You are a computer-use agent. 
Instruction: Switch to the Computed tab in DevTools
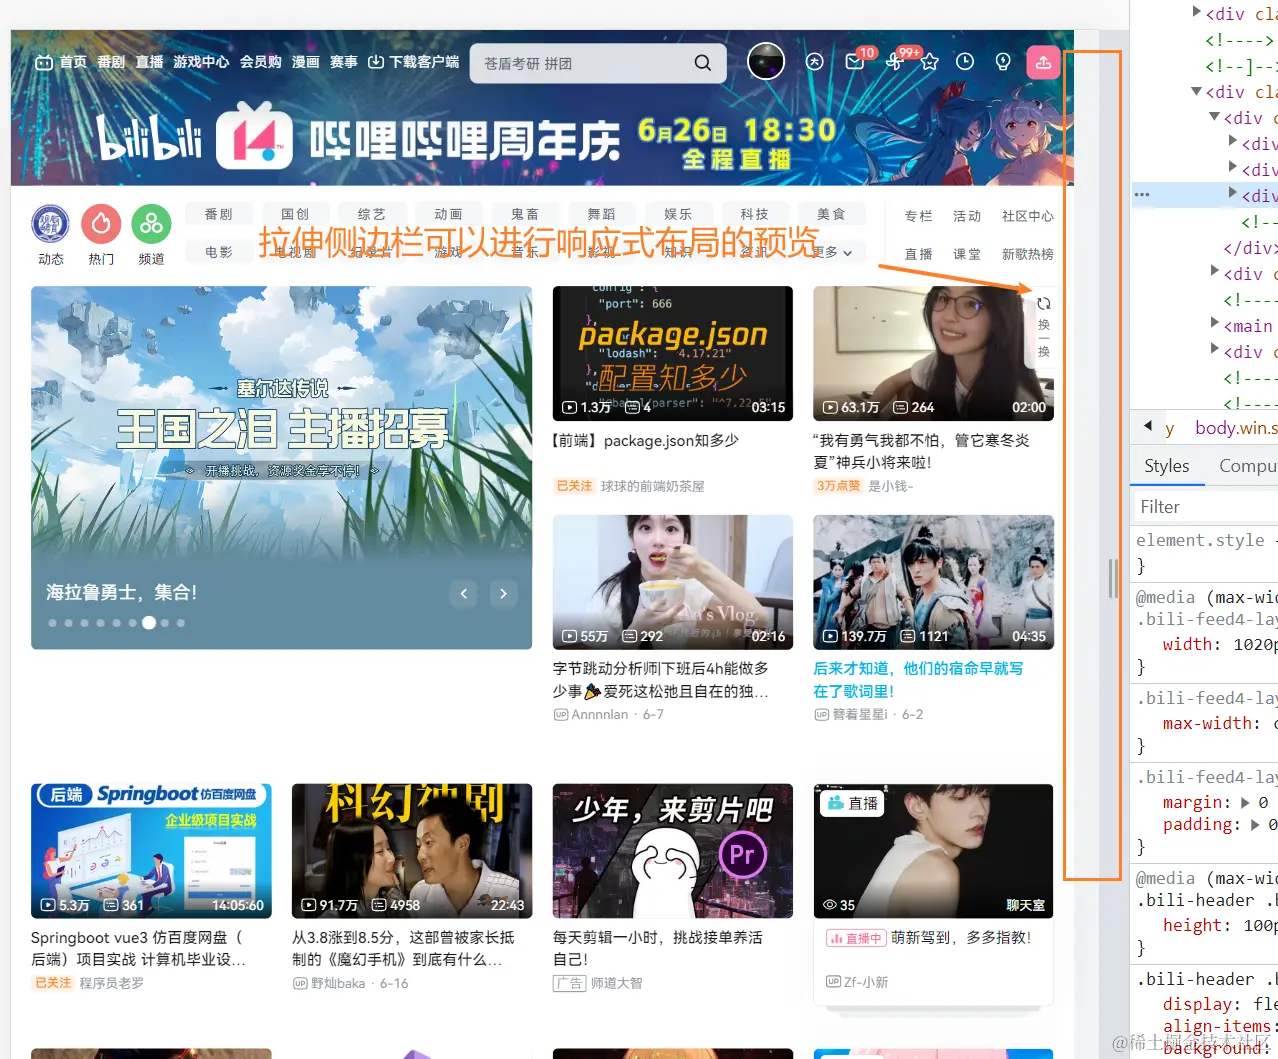tap(1246, 466)
